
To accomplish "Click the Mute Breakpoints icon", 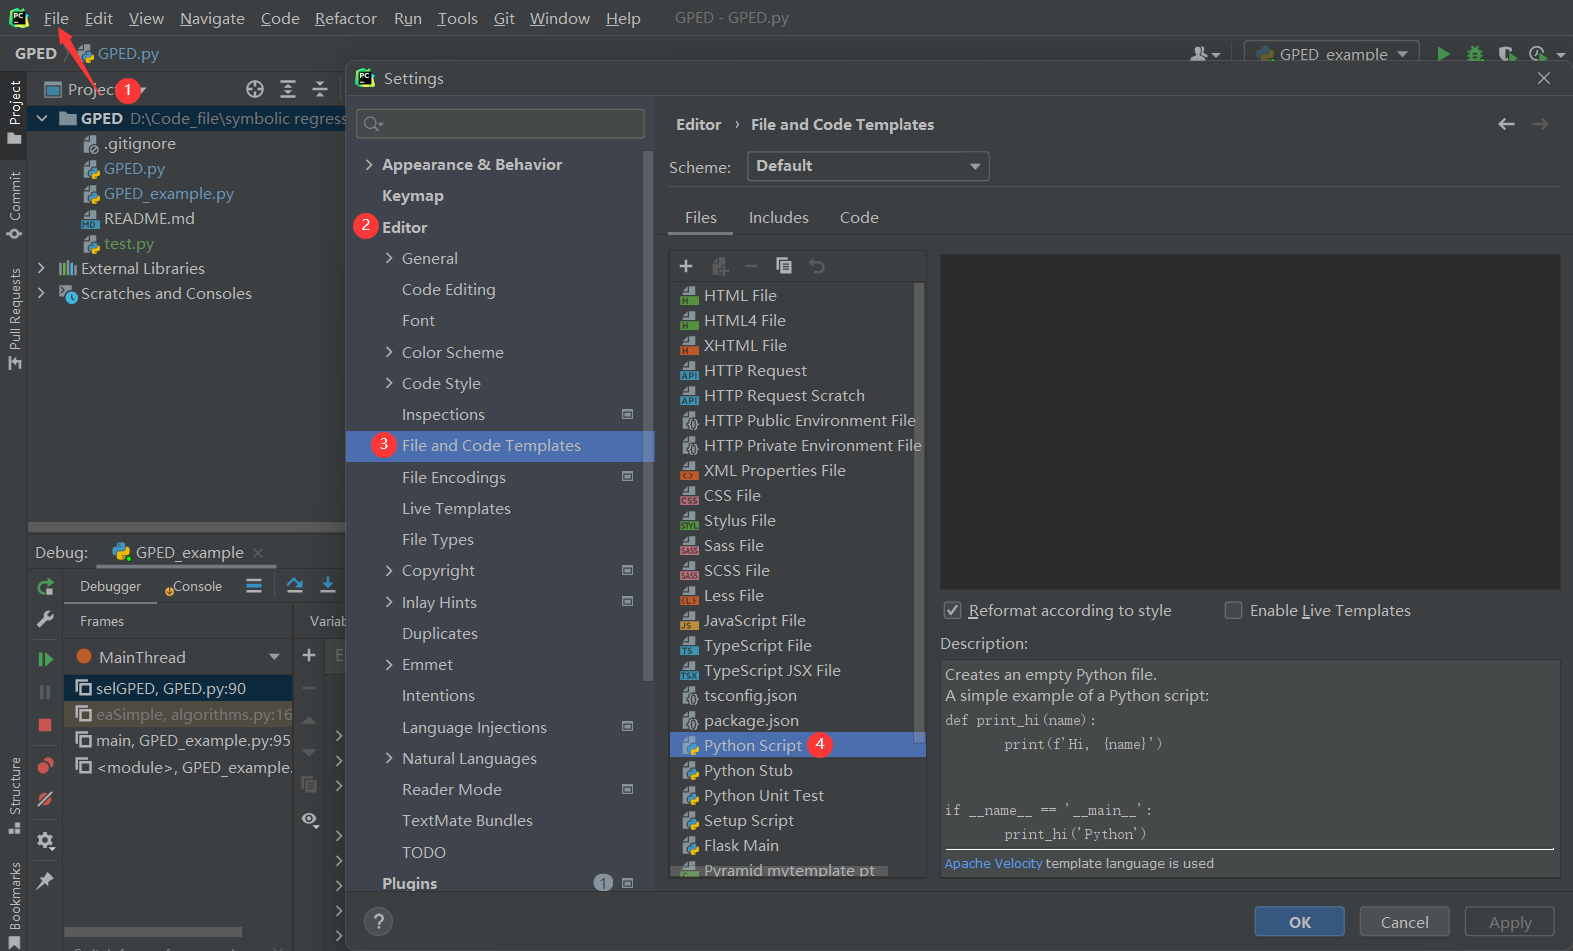I will (x=45, y=799).
